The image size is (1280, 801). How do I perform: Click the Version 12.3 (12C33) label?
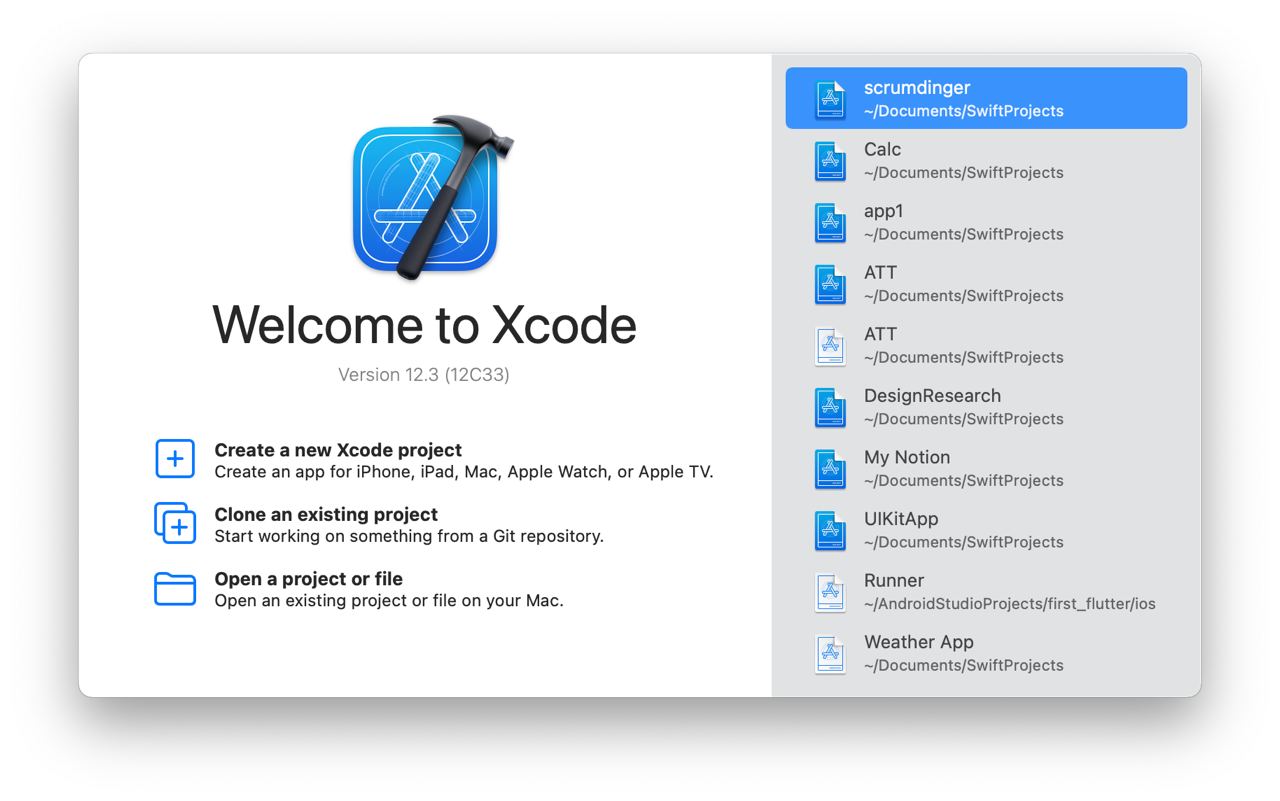(424, 375)
